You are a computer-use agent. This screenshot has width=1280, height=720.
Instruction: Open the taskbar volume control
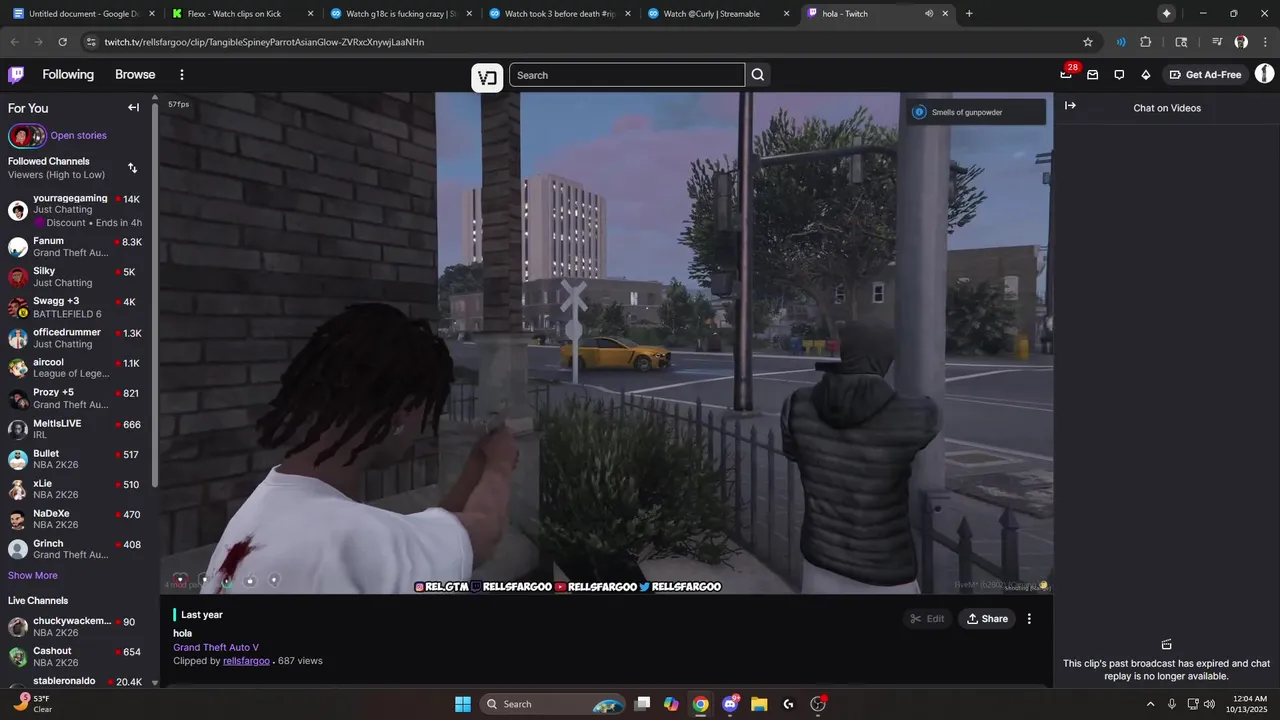pyautogui.click(x=1209, y=704)
